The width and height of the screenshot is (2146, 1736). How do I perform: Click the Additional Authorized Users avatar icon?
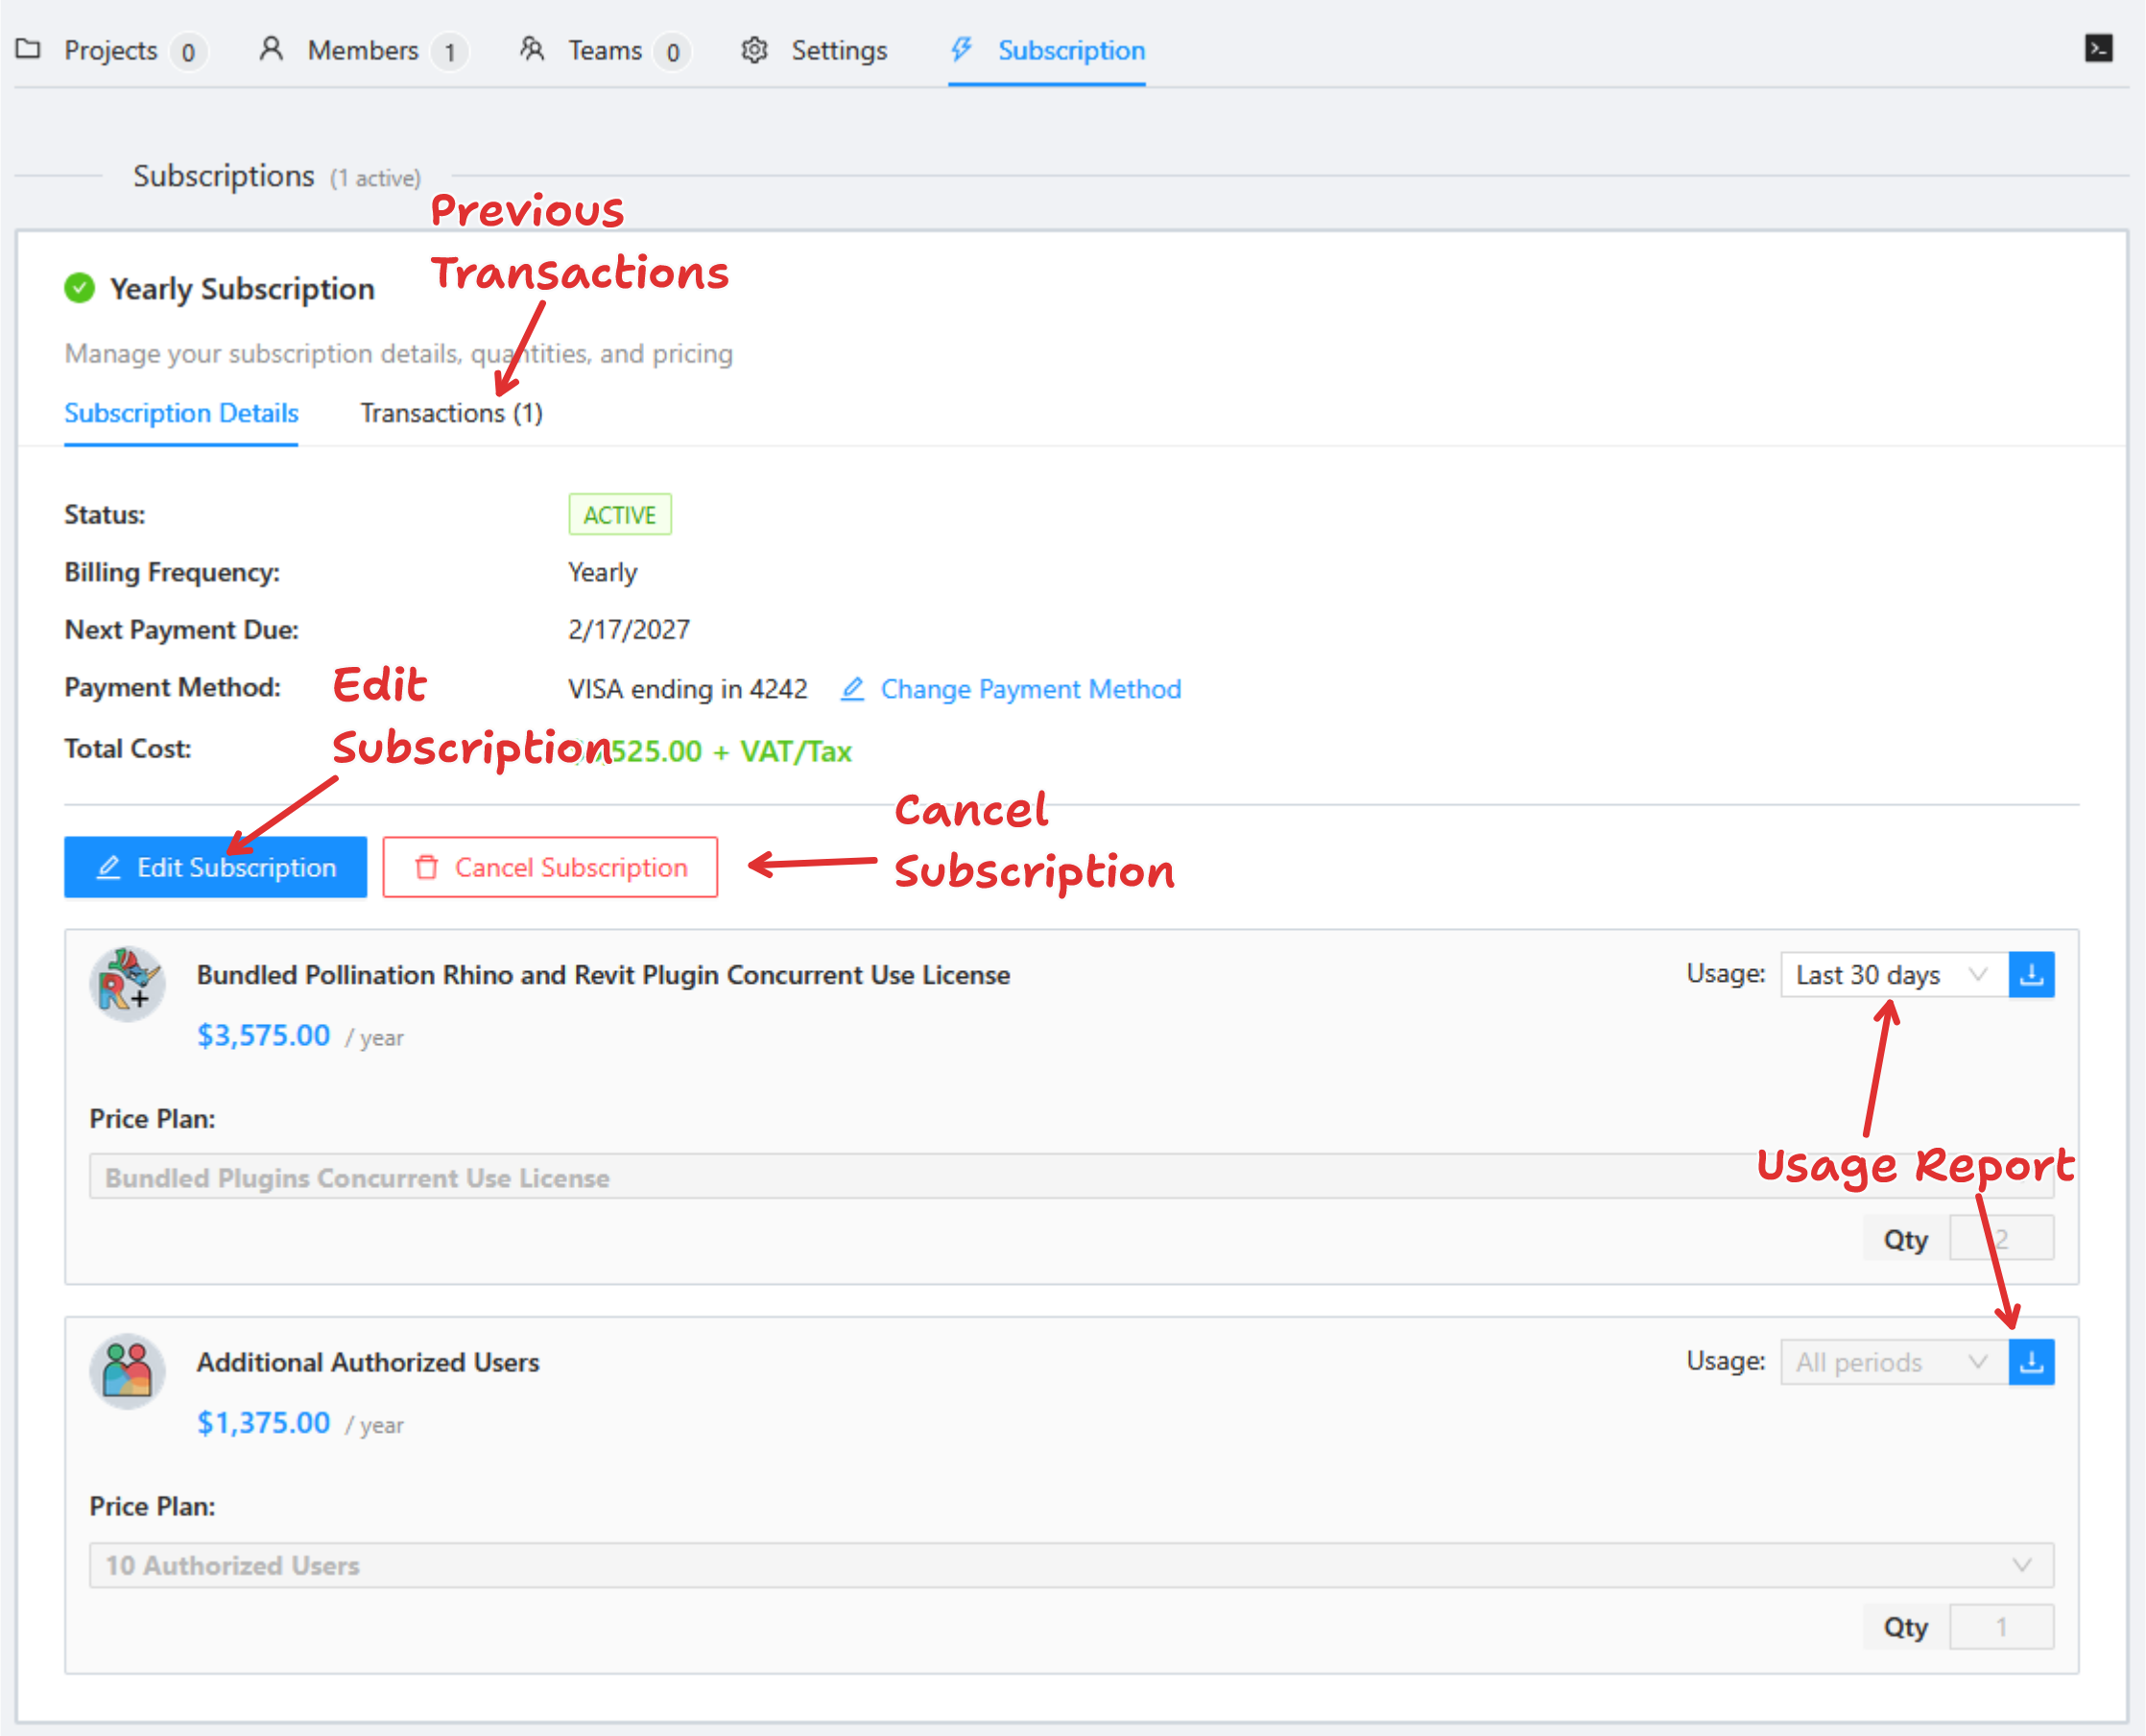127,1370
